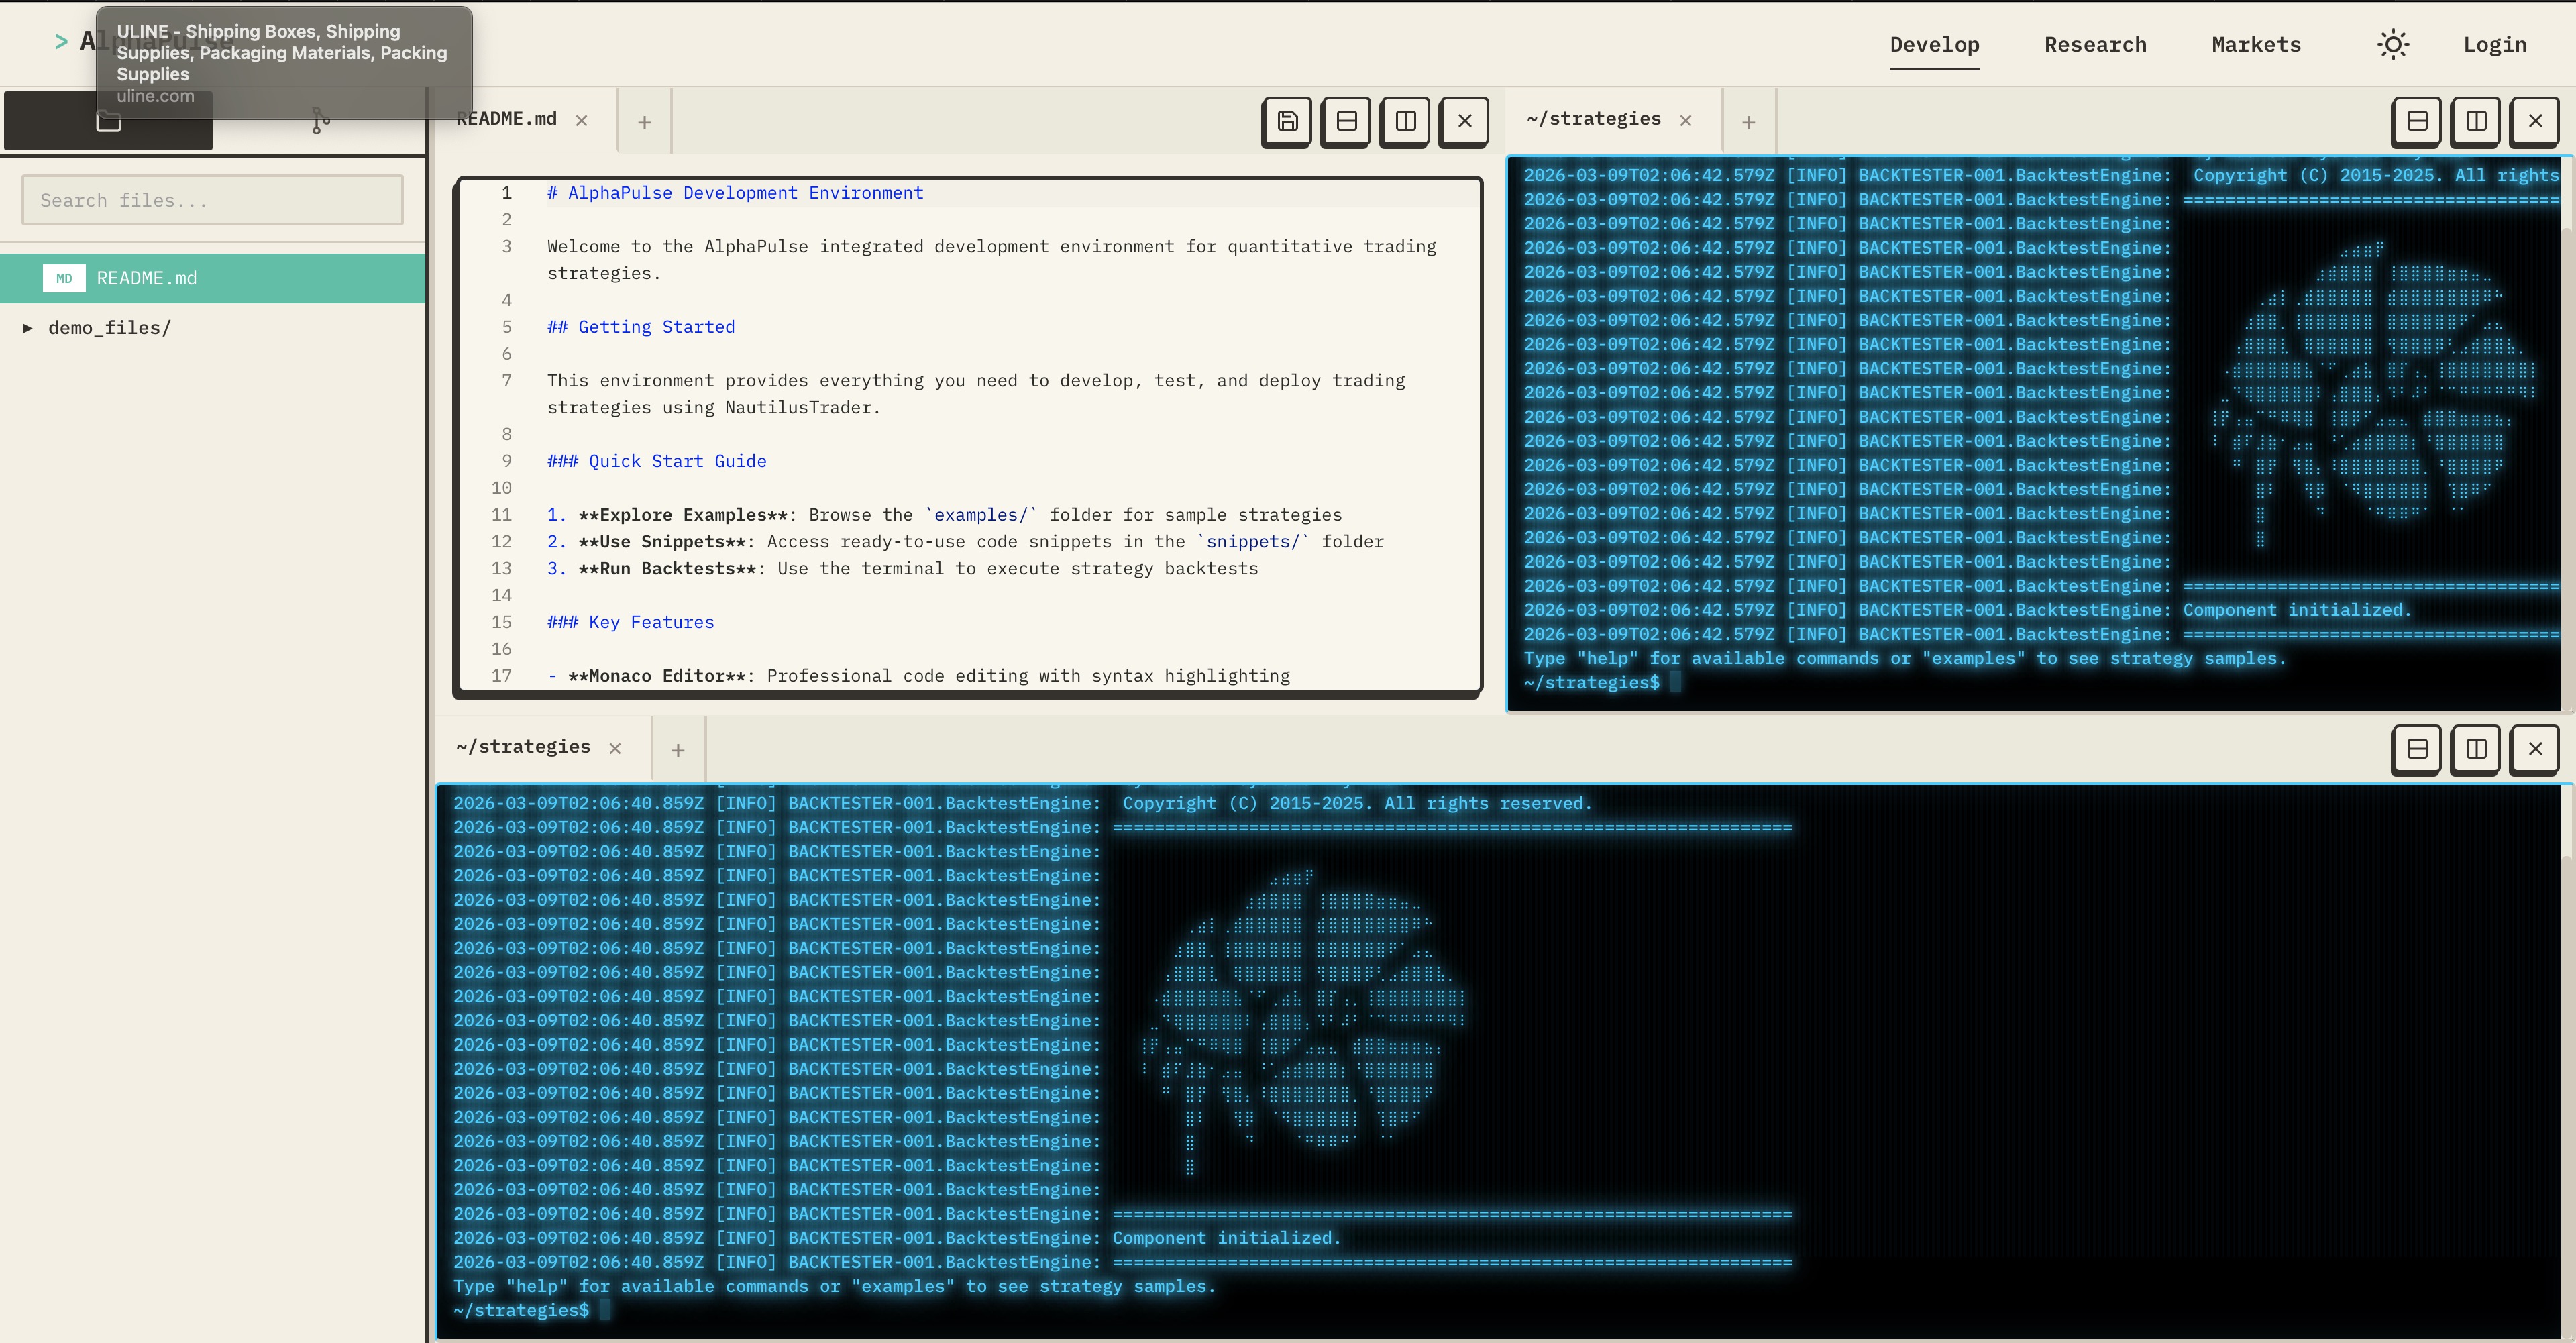Split the editor pane vertically
This screenshot has width=2576, height=1343.
pos(1405,121)
